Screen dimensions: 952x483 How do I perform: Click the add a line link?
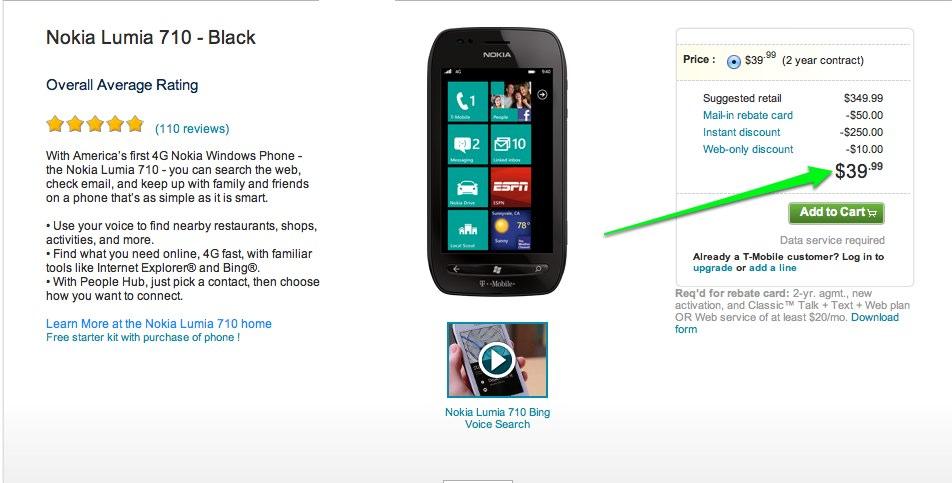pyautogui.click(x=772, y=268)
